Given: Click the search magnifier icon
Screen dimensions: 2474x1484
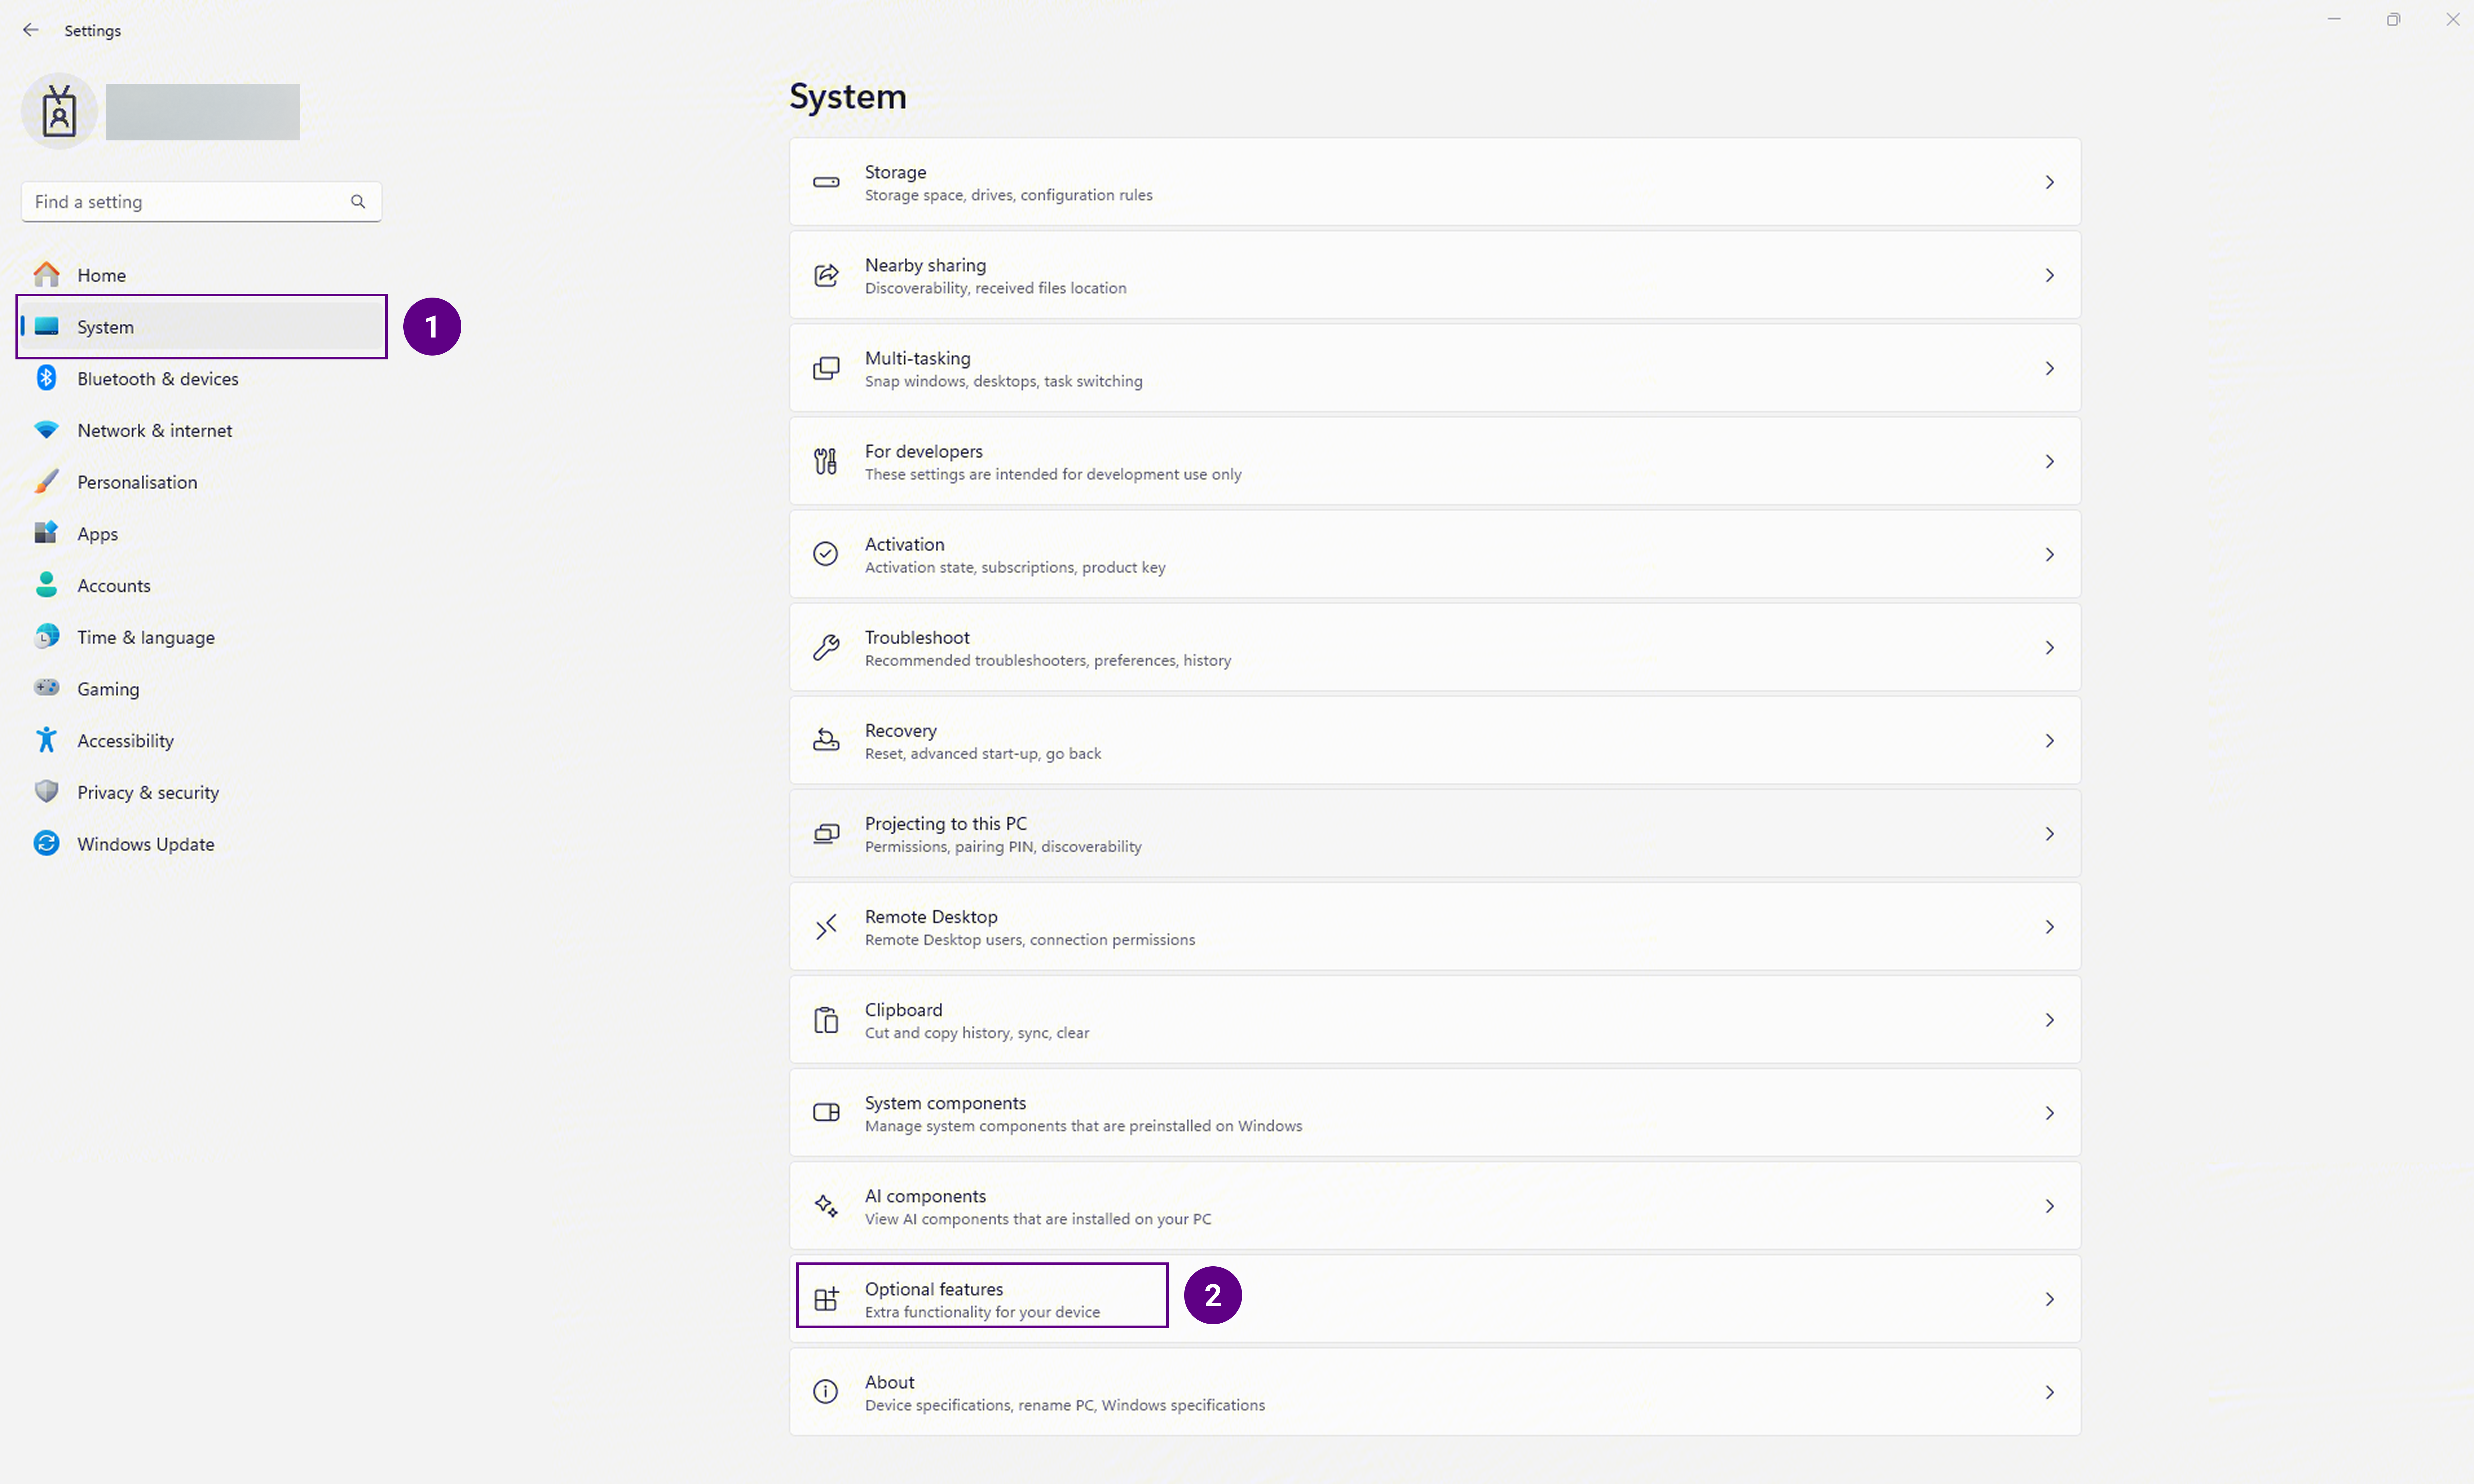Looking at the screenshot, I should [x=358, y=202].
